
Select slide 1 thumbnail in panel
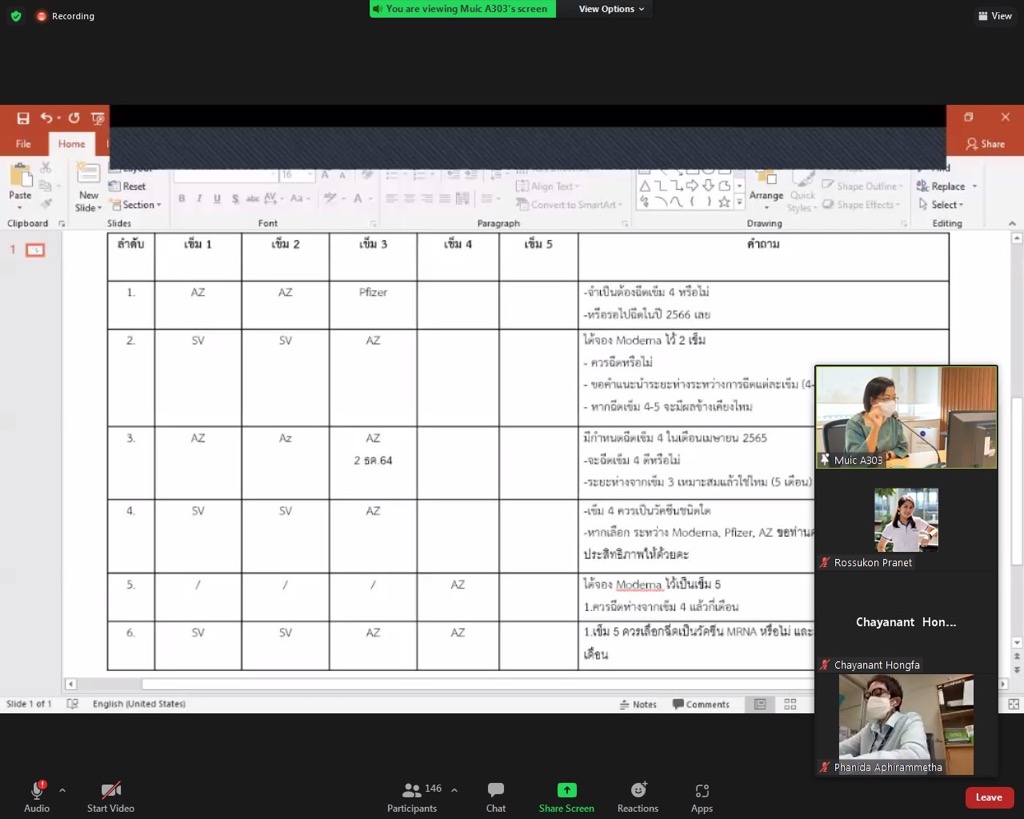(35, 250)
